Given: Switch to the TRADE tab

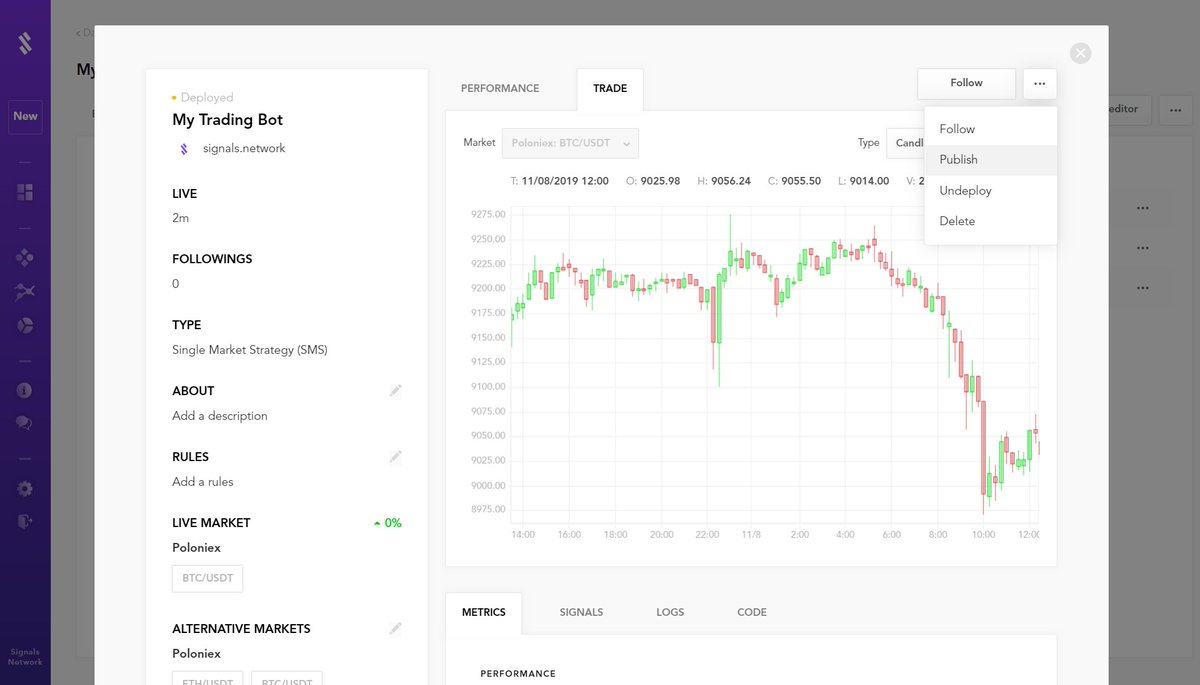Looking at the screenshot, I should click(x=610, y=88).
